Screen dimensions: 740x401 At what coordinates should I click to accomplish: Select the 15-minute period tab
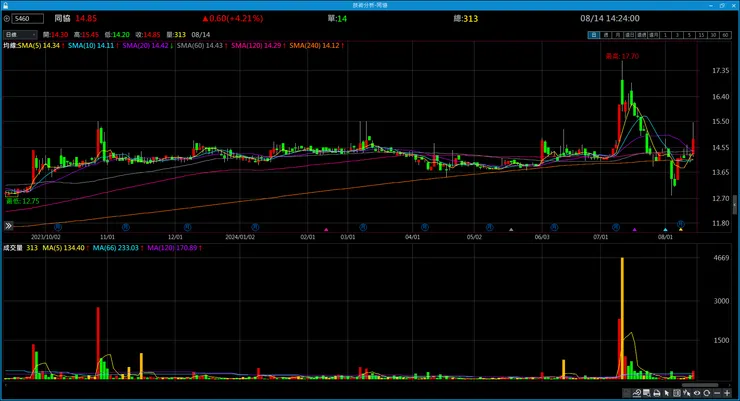point(701,35)
